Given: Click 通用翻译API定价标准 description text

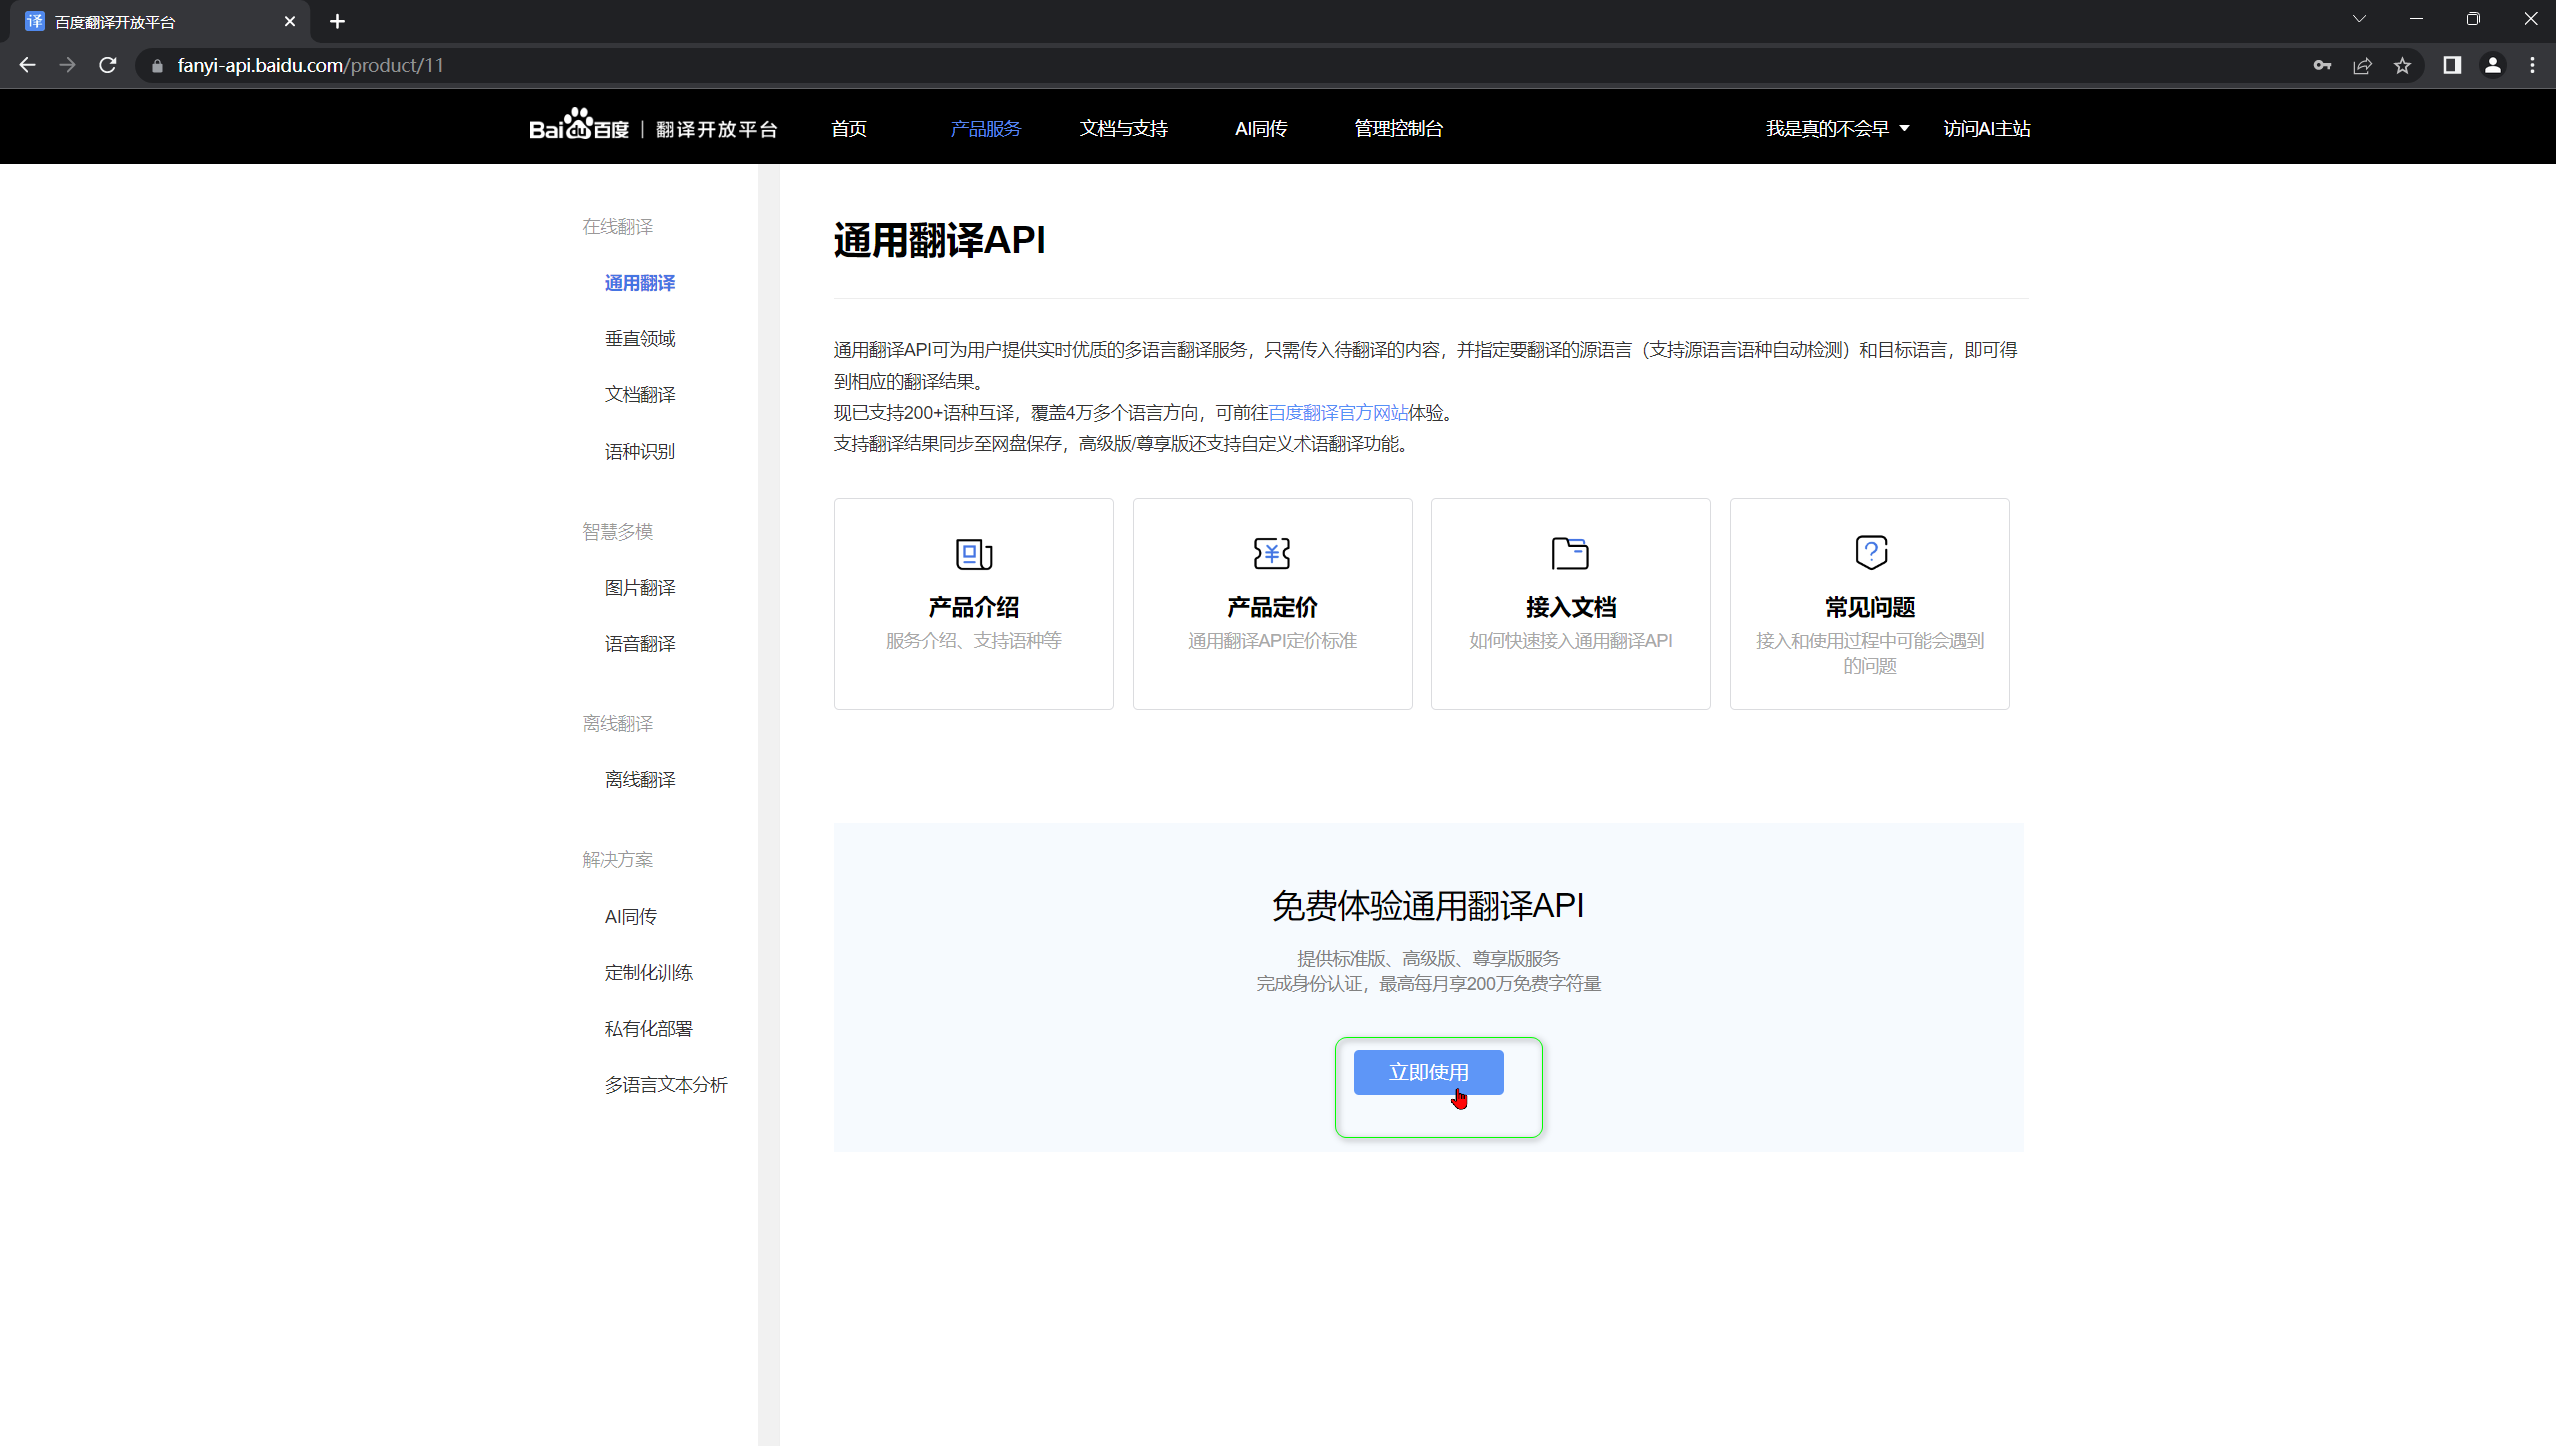Looking at the screenshot, I should point(1272,640).
